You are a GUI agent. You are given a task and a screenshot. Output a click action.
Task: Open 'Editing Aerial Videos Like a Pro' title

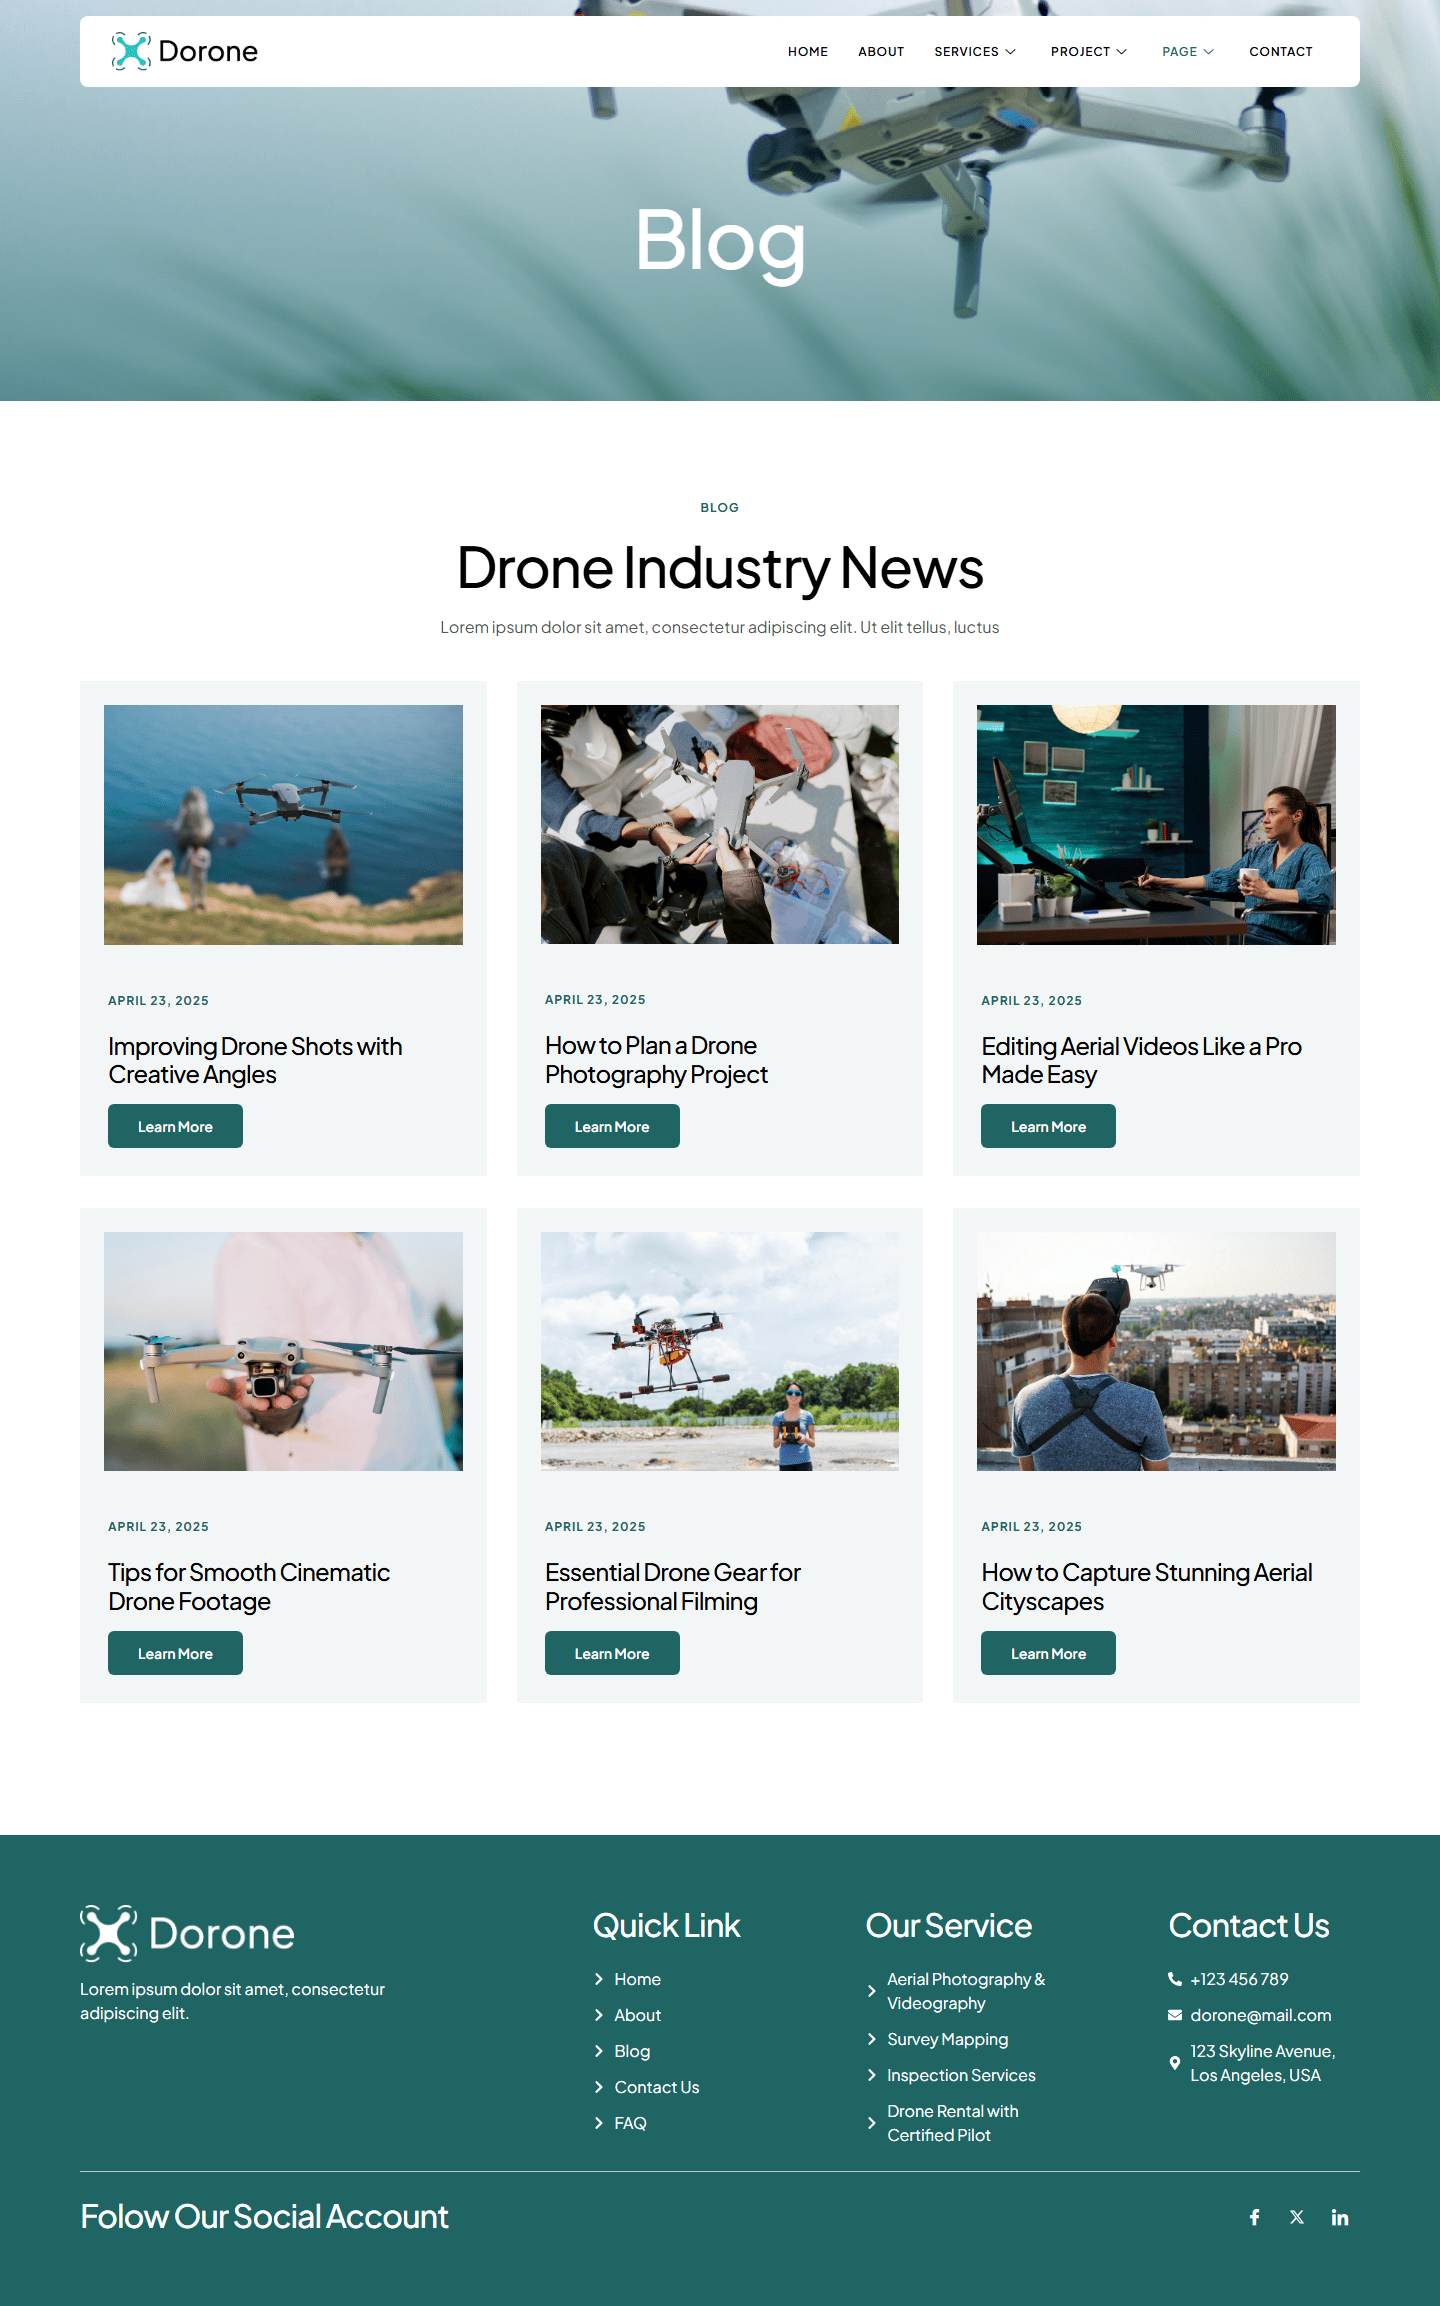point(1141,1060)
